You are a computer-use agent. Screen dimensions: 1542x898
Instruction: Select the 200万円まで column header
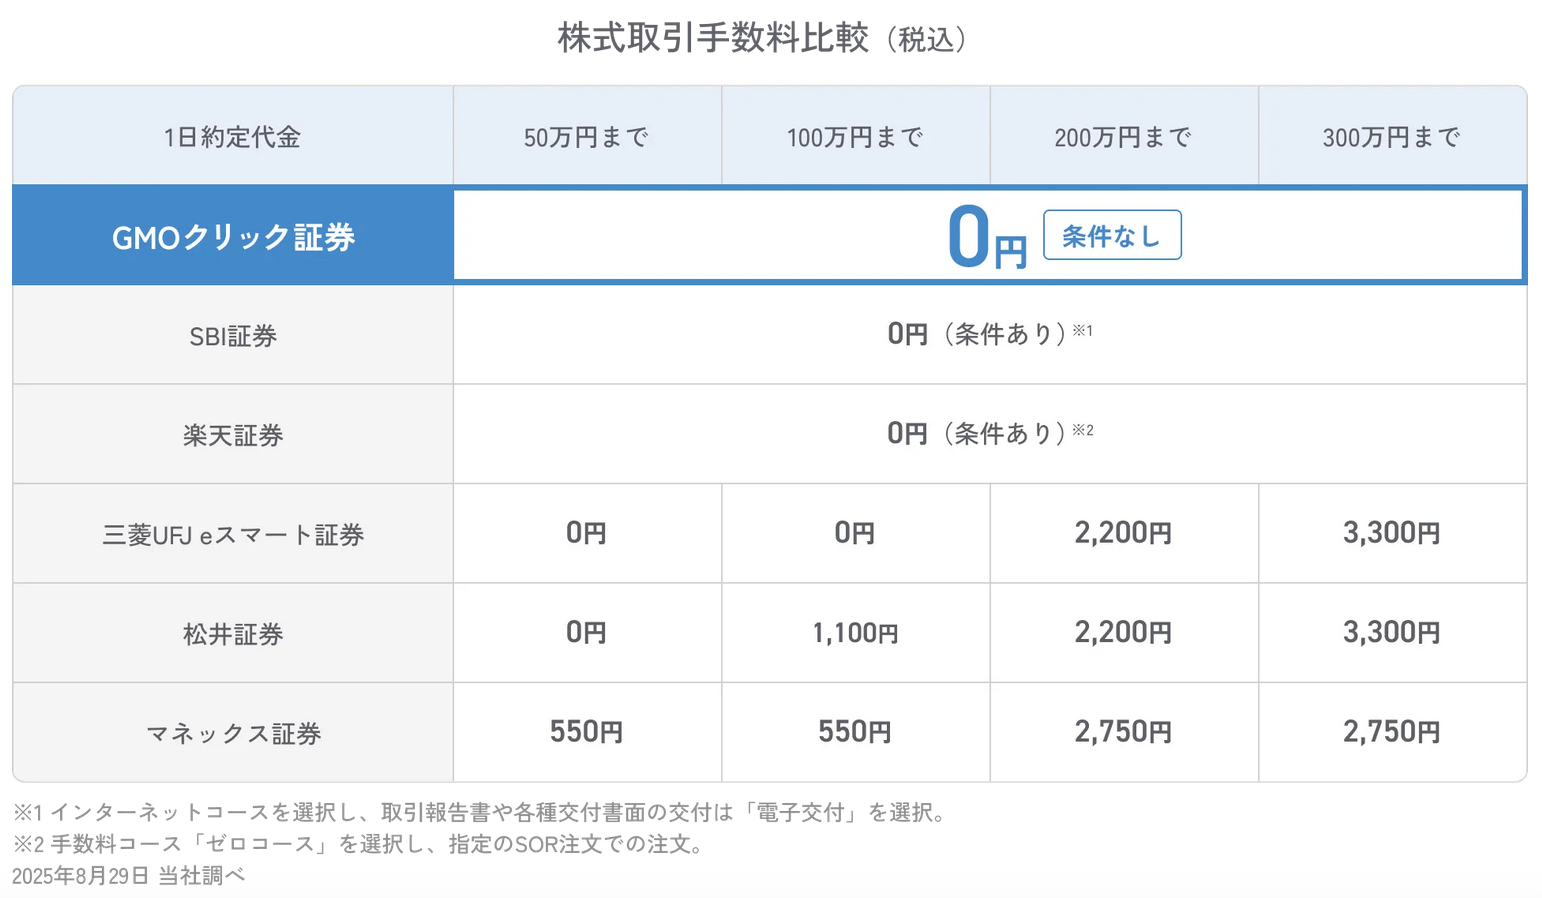pos(1123,137)
